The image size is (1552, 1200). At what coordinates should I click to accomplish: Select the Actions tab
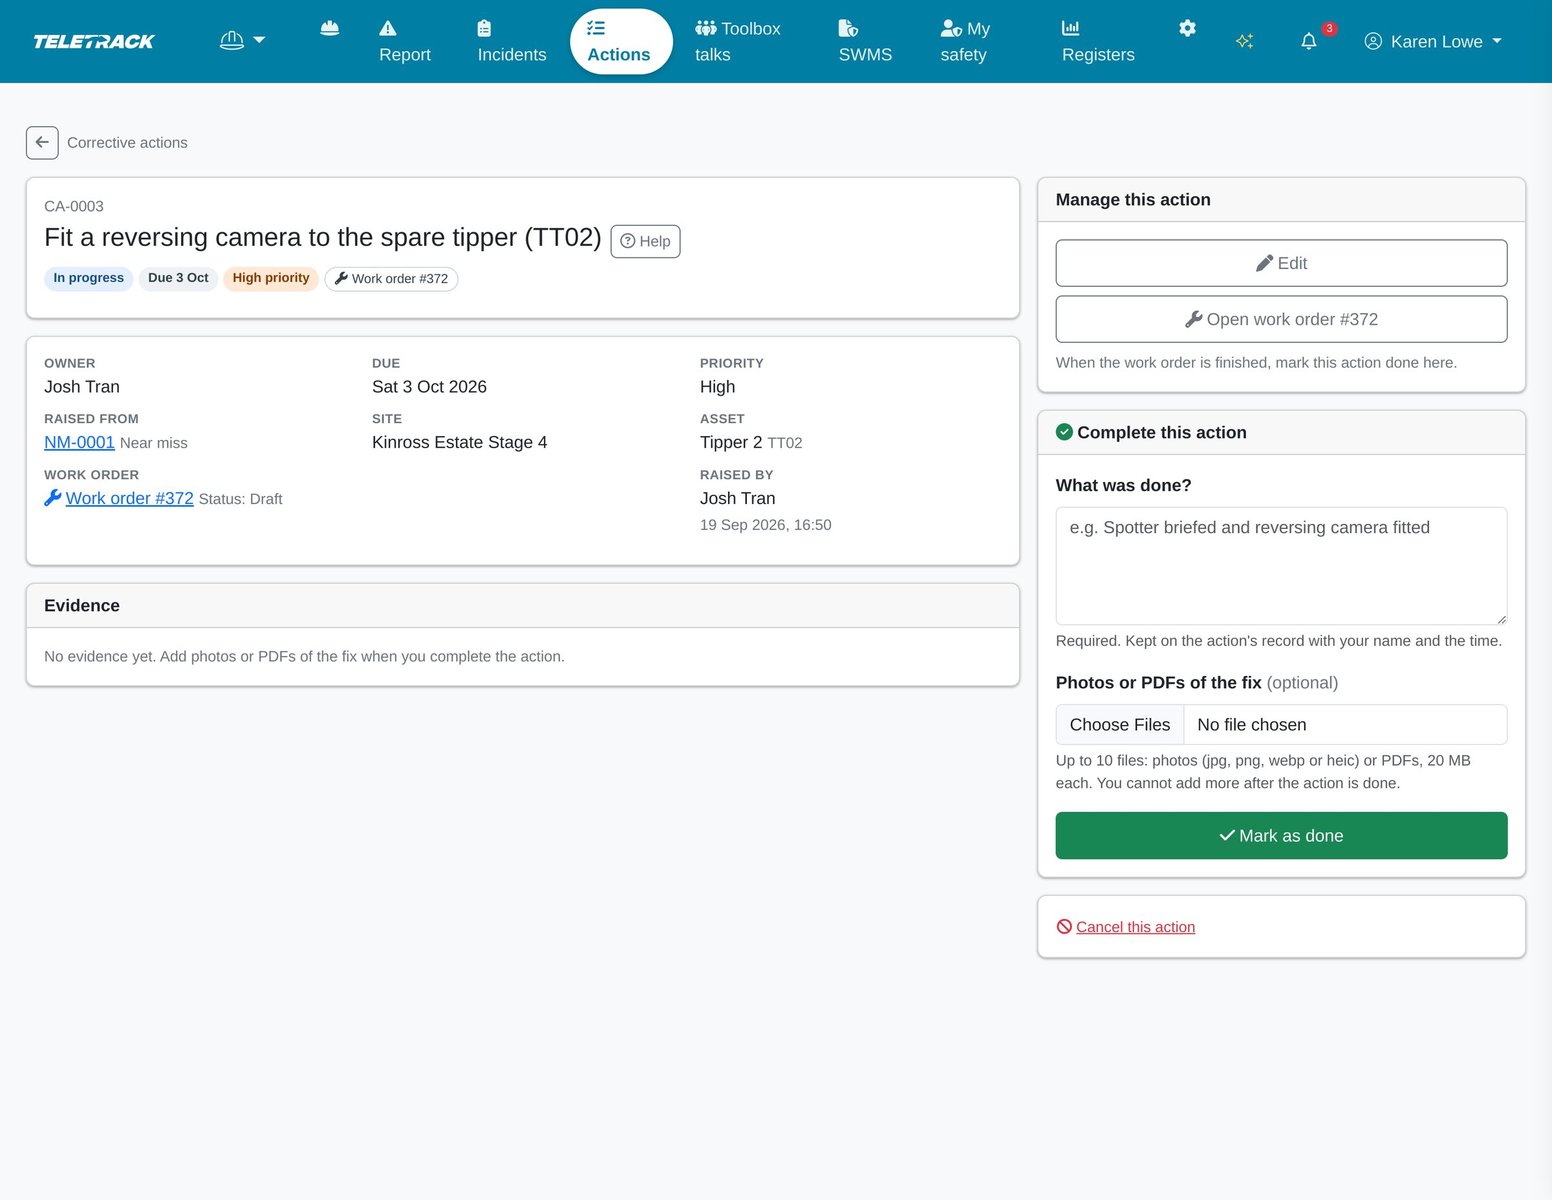tap(619, 41)
